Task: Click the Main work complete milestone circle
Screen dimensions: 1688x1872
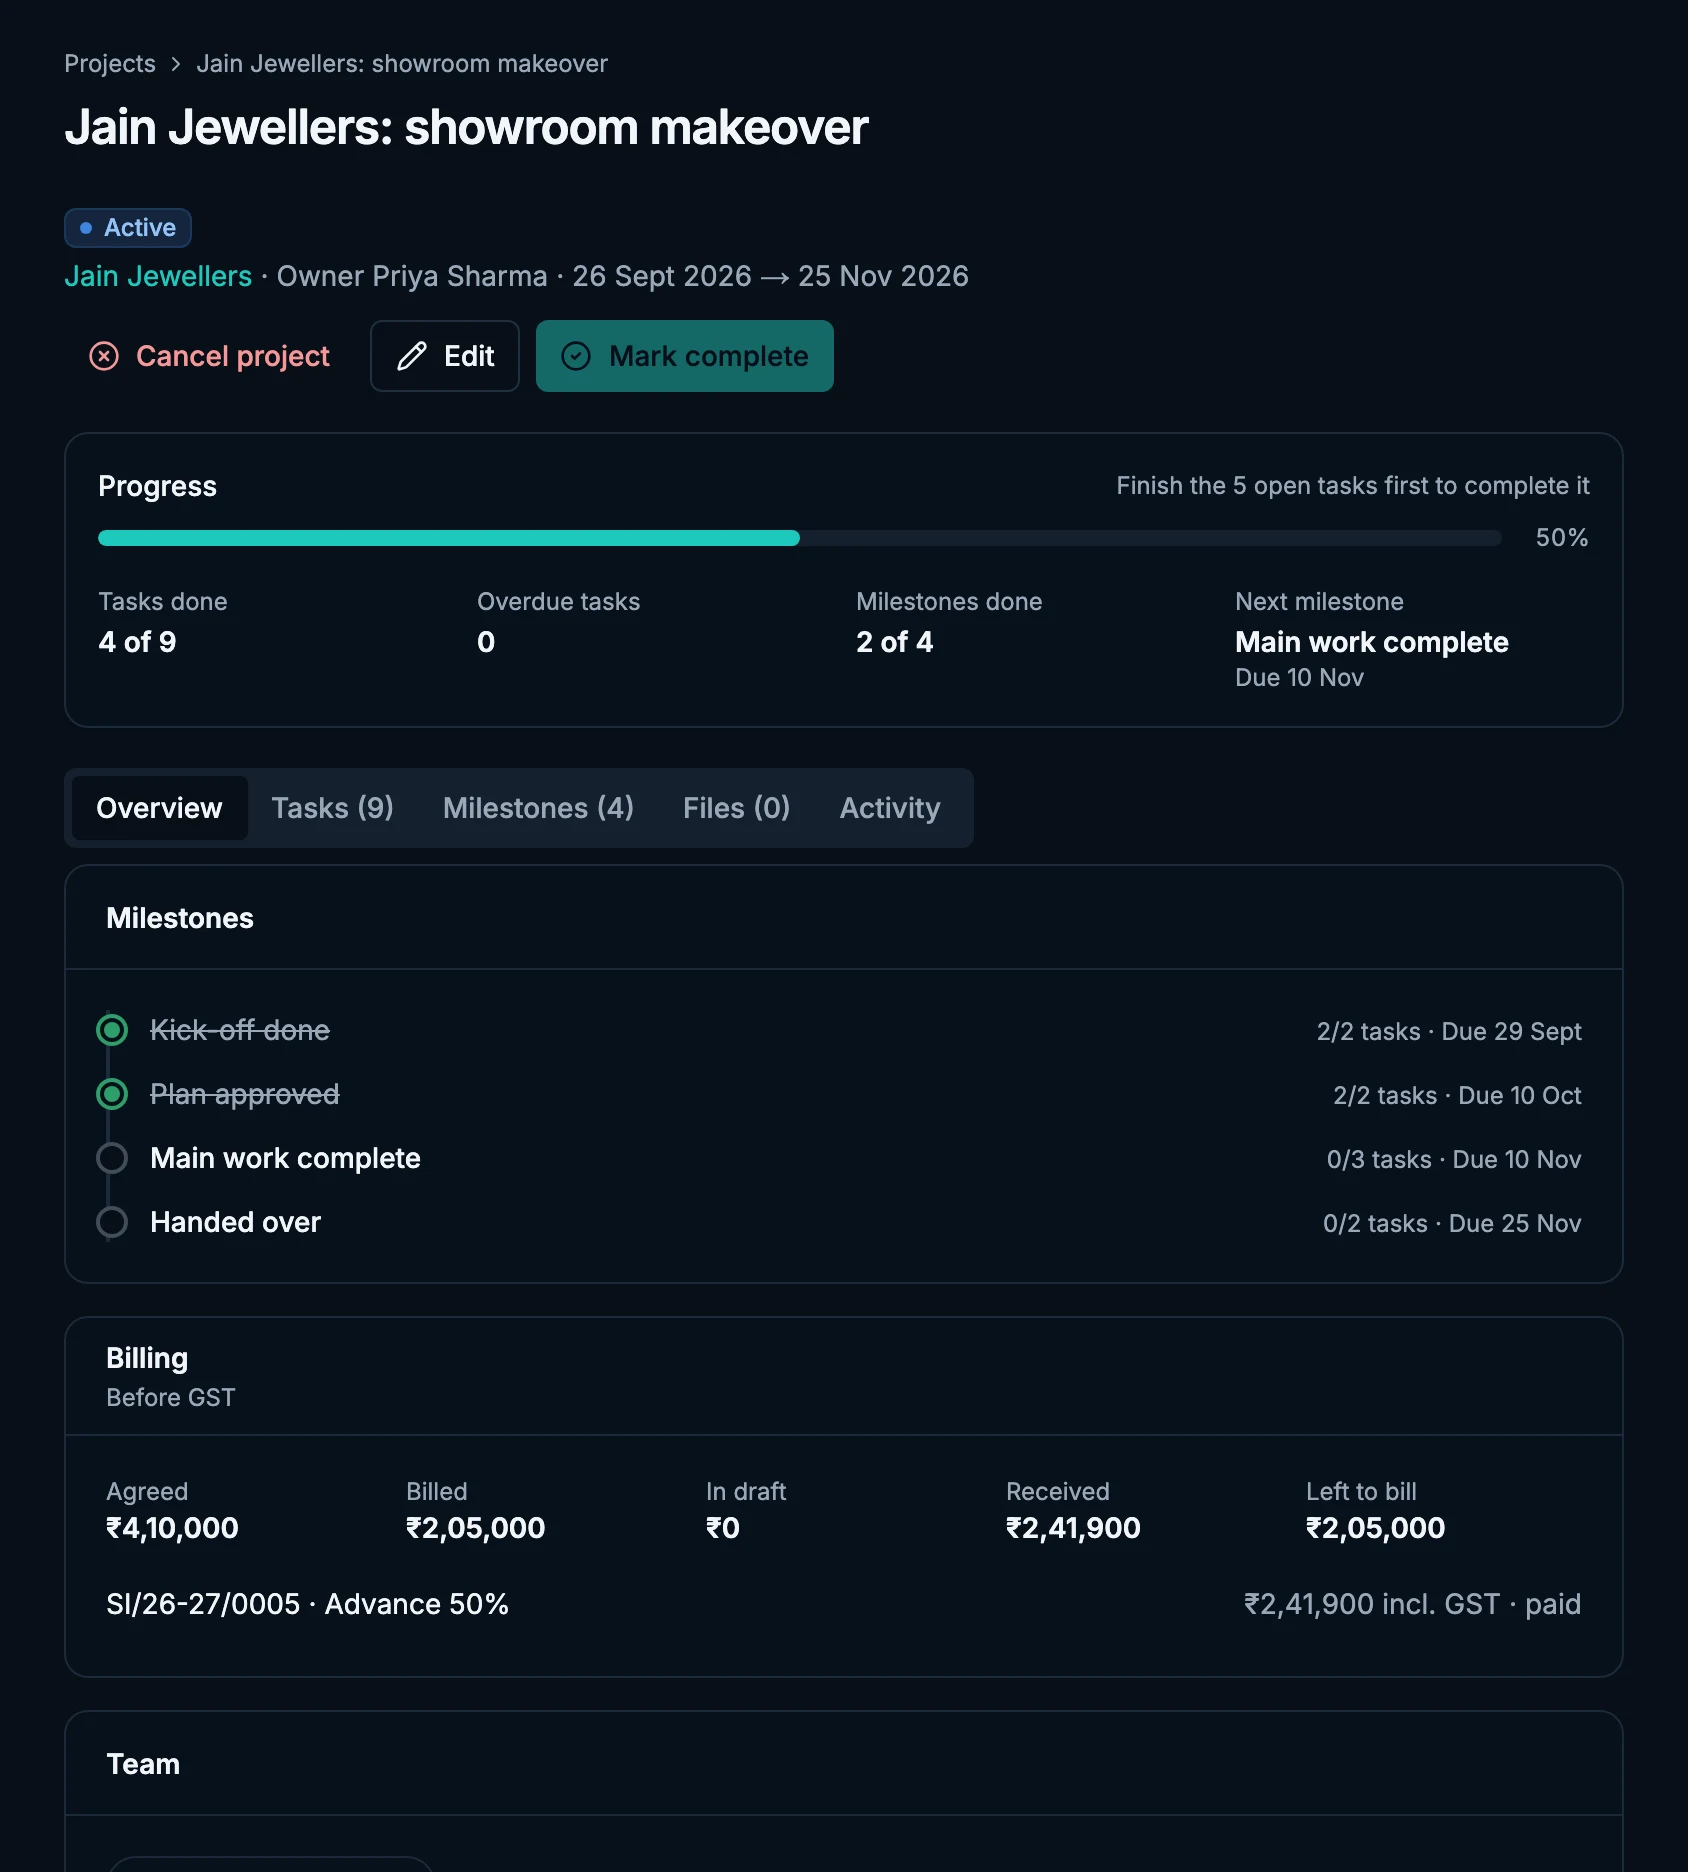Action: click(112, 1158)
